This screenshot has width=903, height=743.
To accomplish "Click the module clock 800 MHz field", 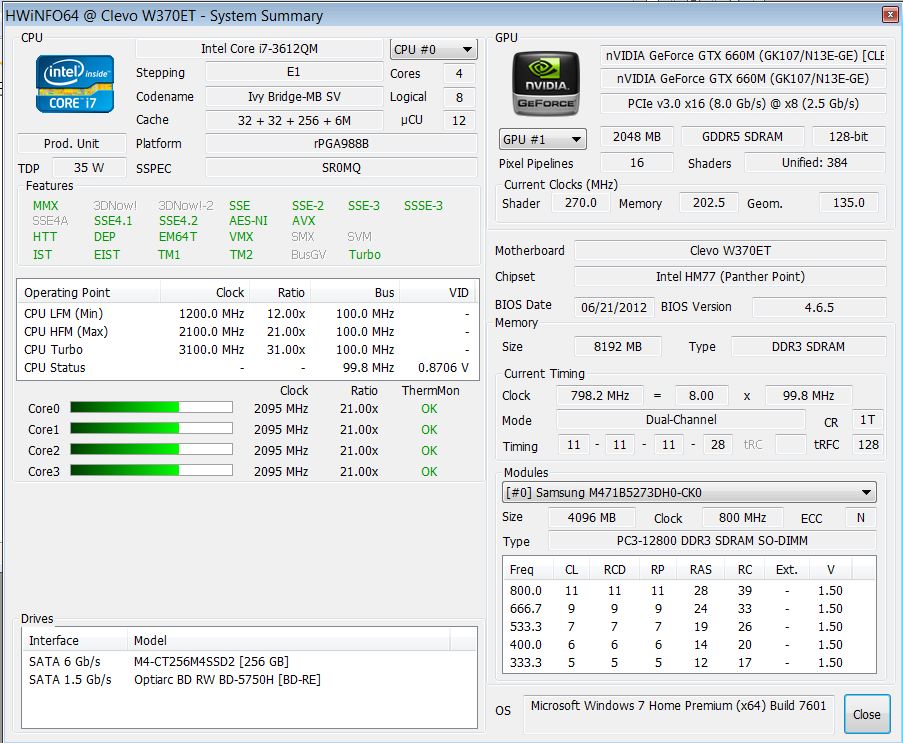I will 742,517.
